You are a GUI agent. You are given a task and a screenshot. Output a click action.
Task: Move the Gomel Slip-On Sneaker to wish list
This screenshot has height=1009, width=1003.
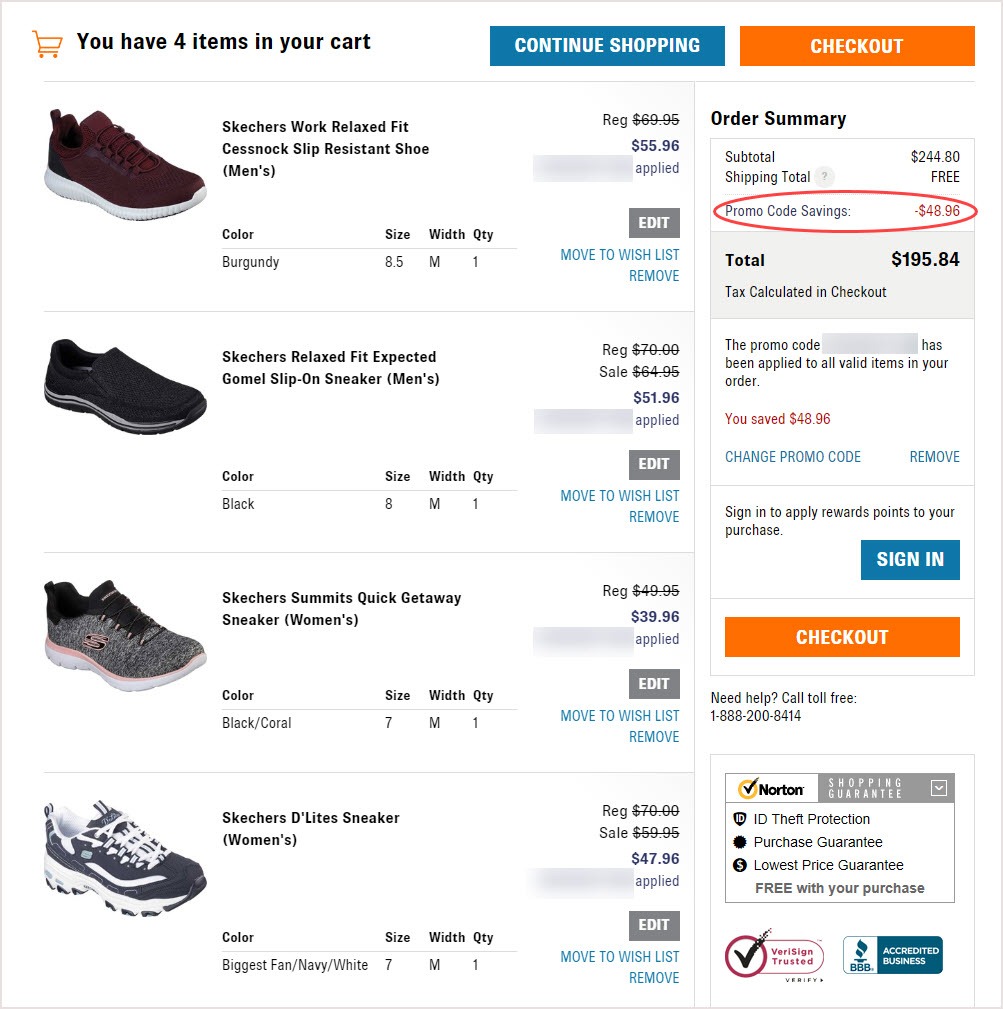[620, 496]
